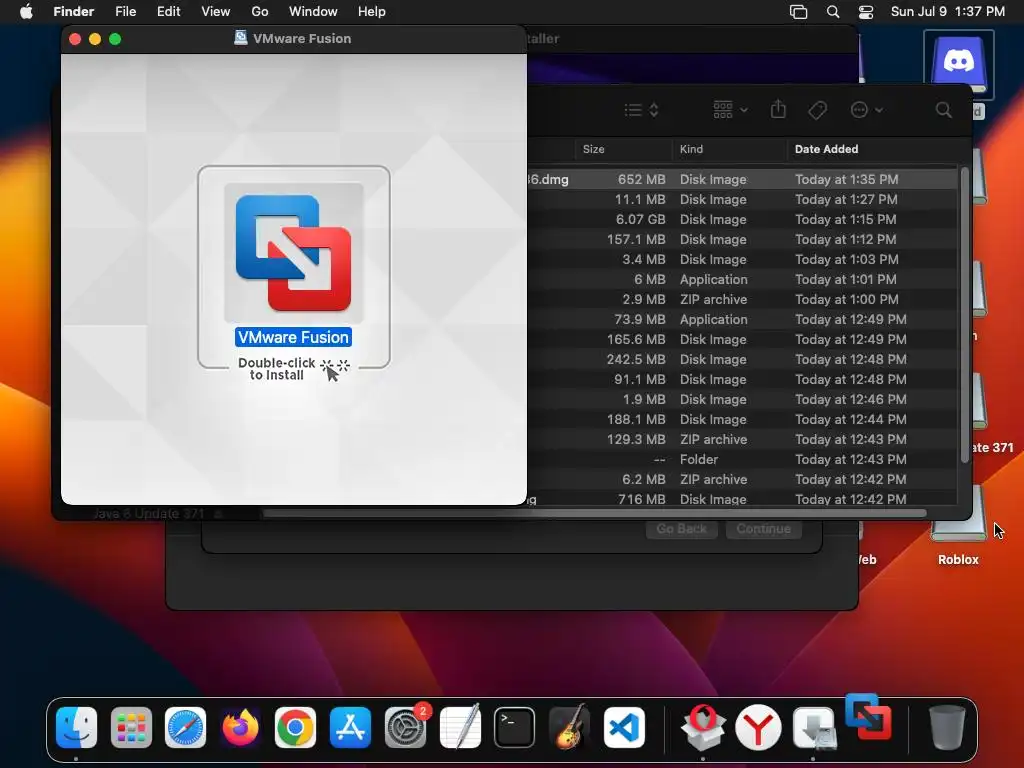
Task: Open the Go menu
Action: point(259,11)
